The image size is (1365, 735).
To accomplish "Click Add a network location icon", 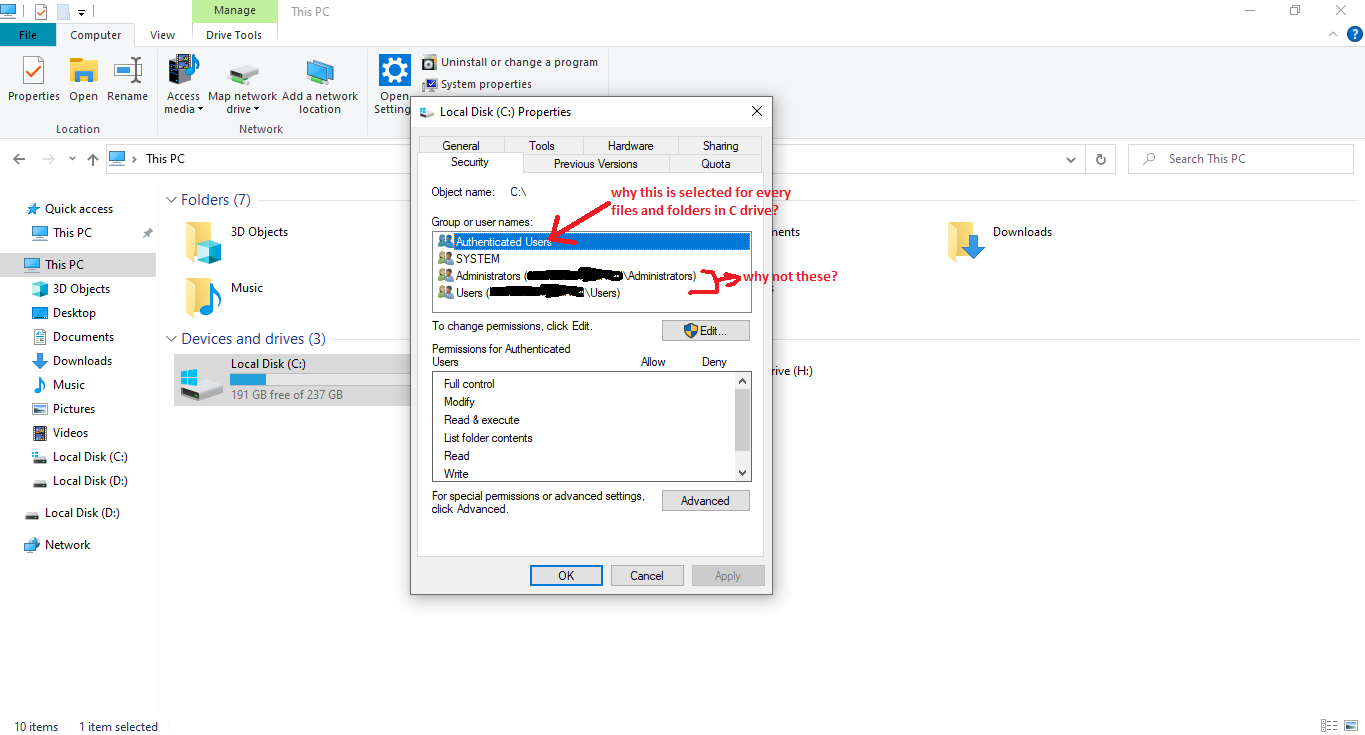I will (x=320, y=73).
